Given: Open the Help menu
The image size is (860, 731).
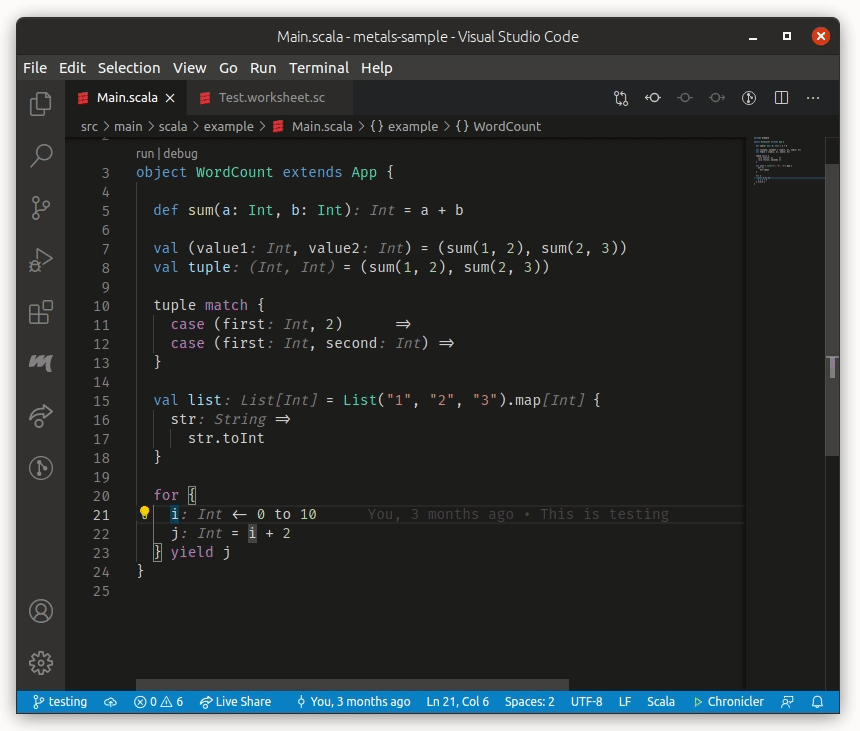Looking at the screenshot, I should [x=376, y=68].
